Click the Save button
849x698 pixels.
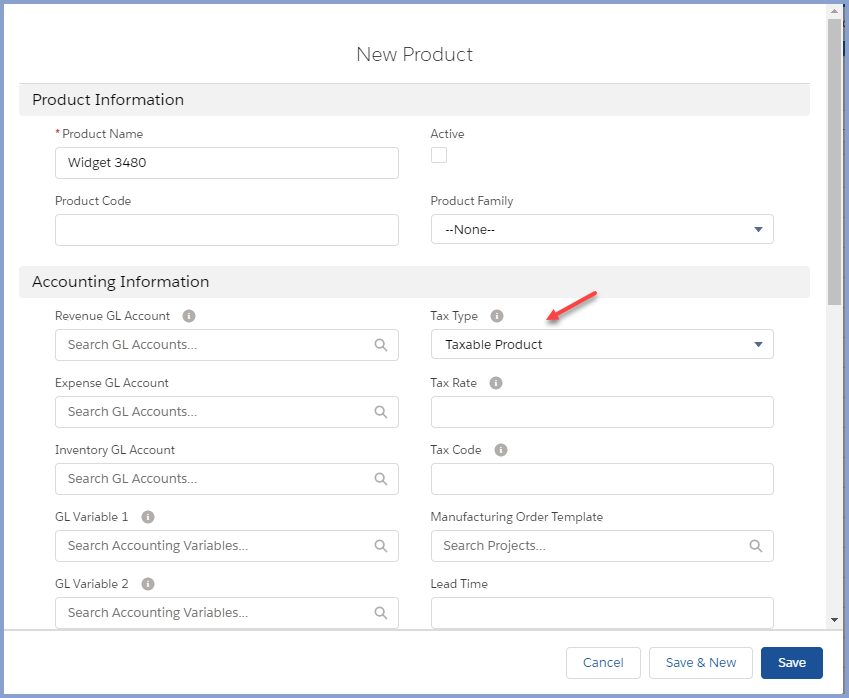point(792,663)
